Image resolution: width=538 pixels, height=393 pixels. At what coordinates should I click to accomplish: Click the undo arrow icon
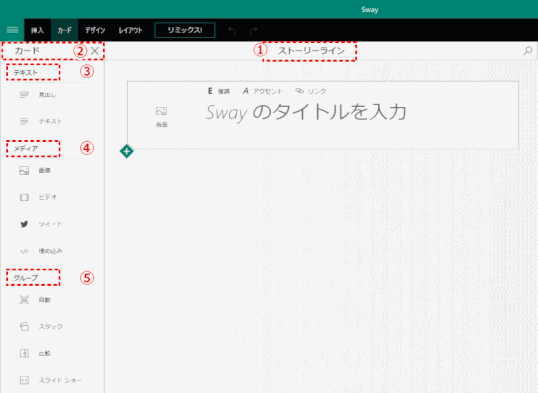[232, 31]
